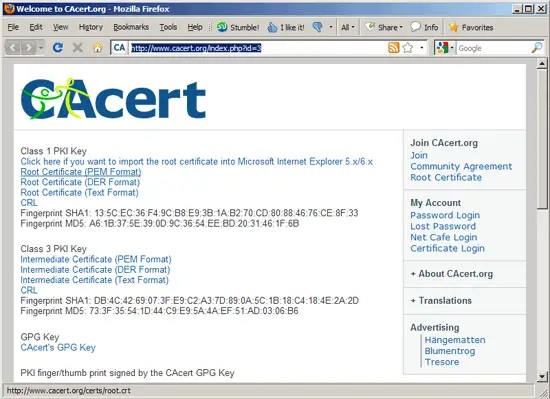Click the RSS feed icon in address bar
Image resolution: width=550 pixels, height=399 pixels.
(x=394, y=48)
